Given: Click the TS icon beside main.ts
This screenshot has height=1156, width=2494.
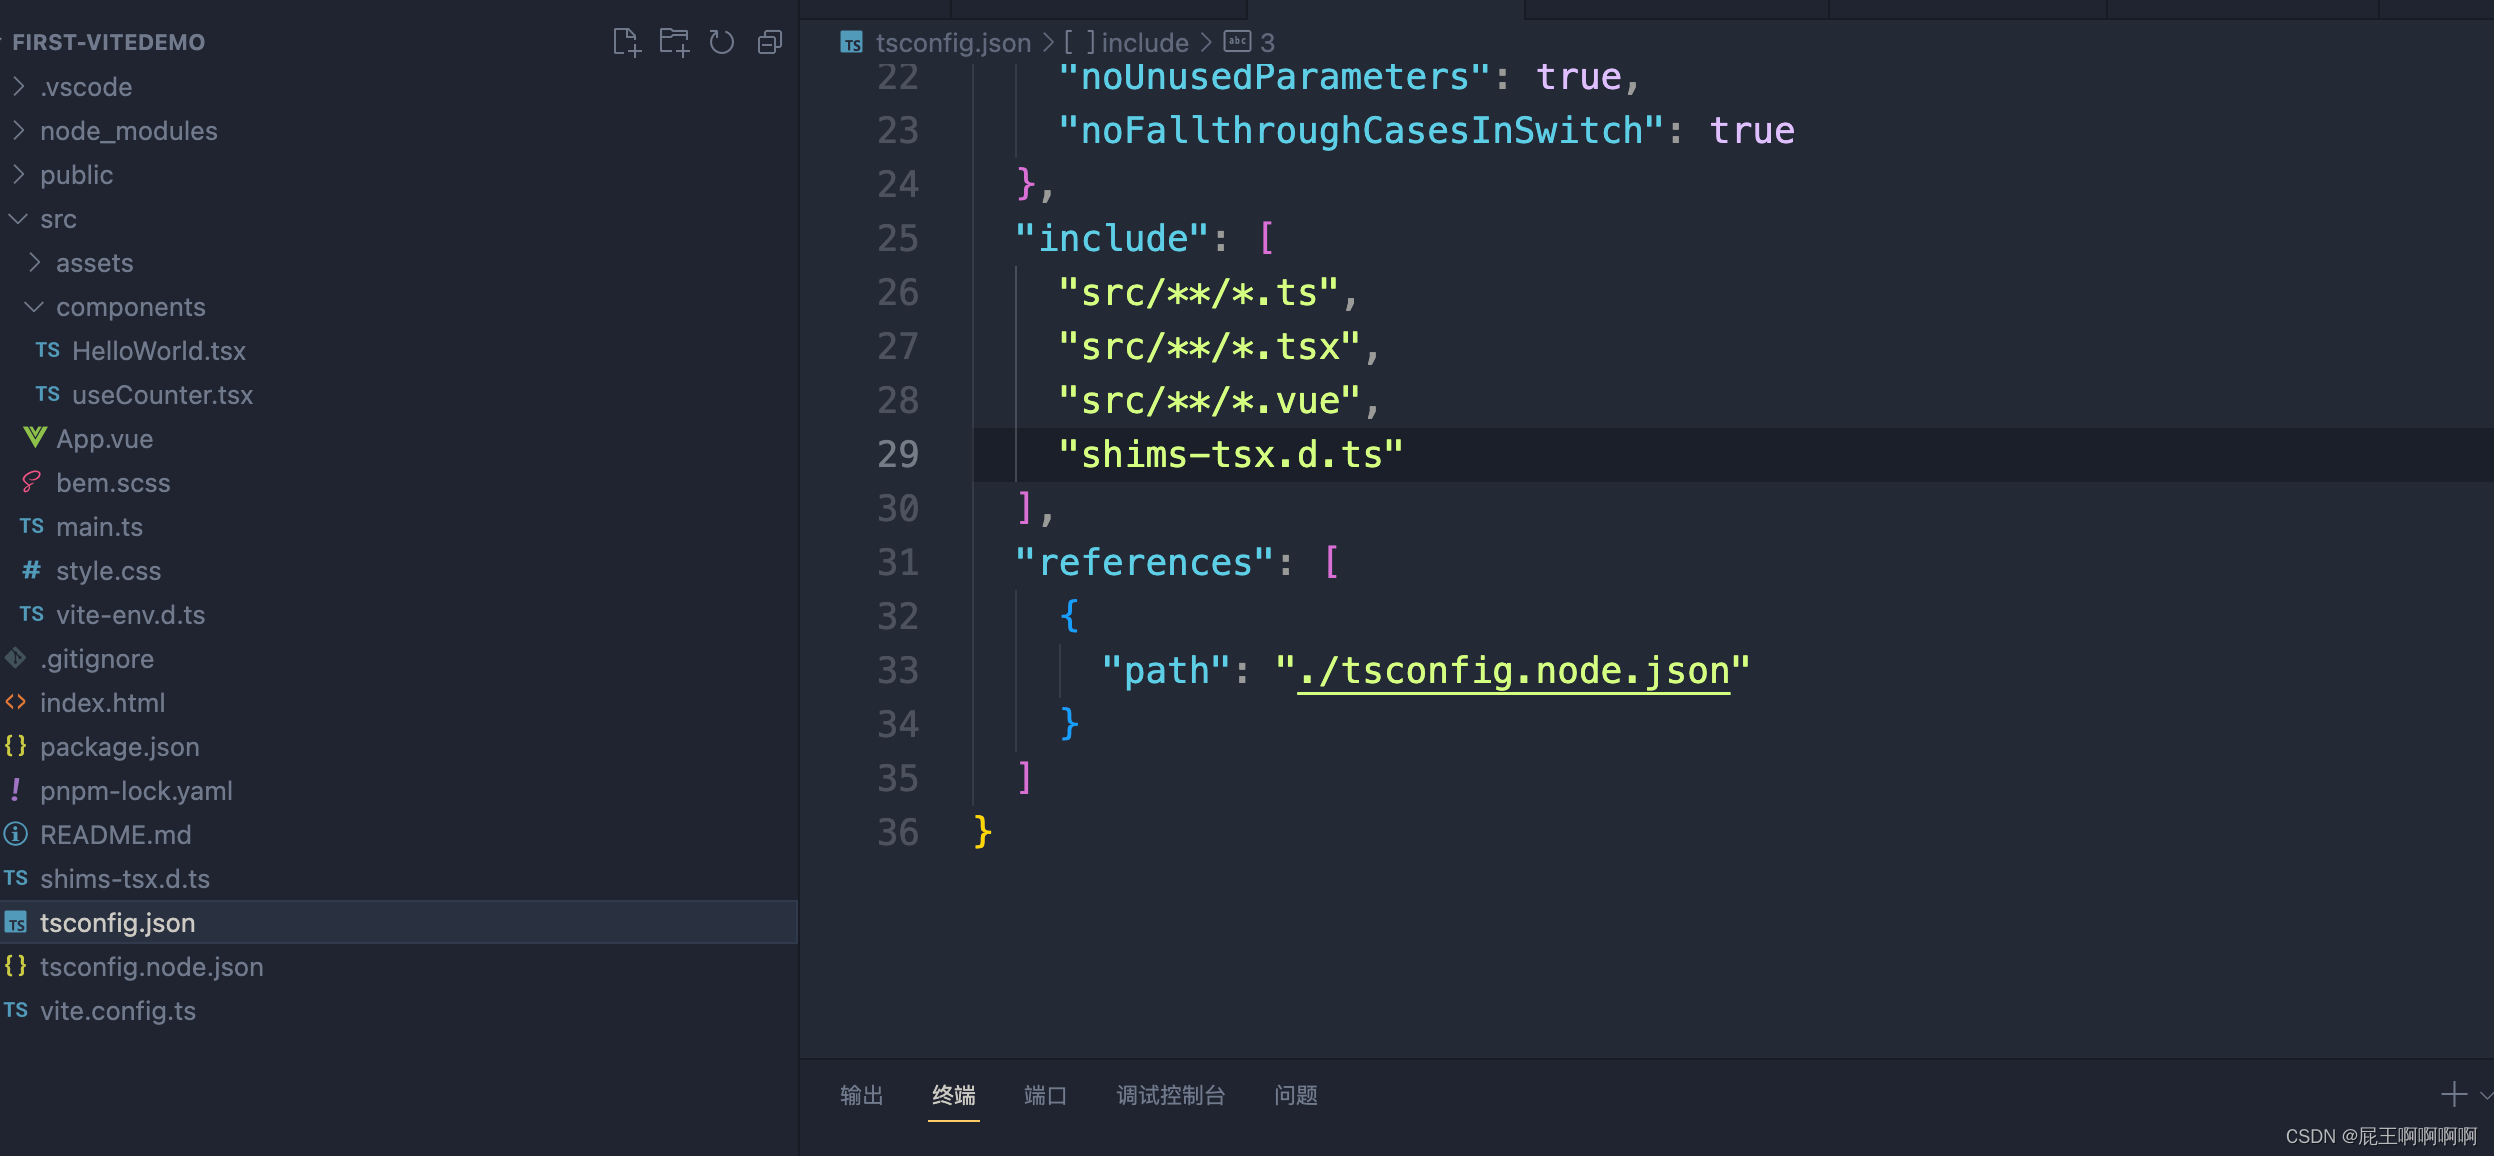Looking at the screenshot, I should (31, 526).
